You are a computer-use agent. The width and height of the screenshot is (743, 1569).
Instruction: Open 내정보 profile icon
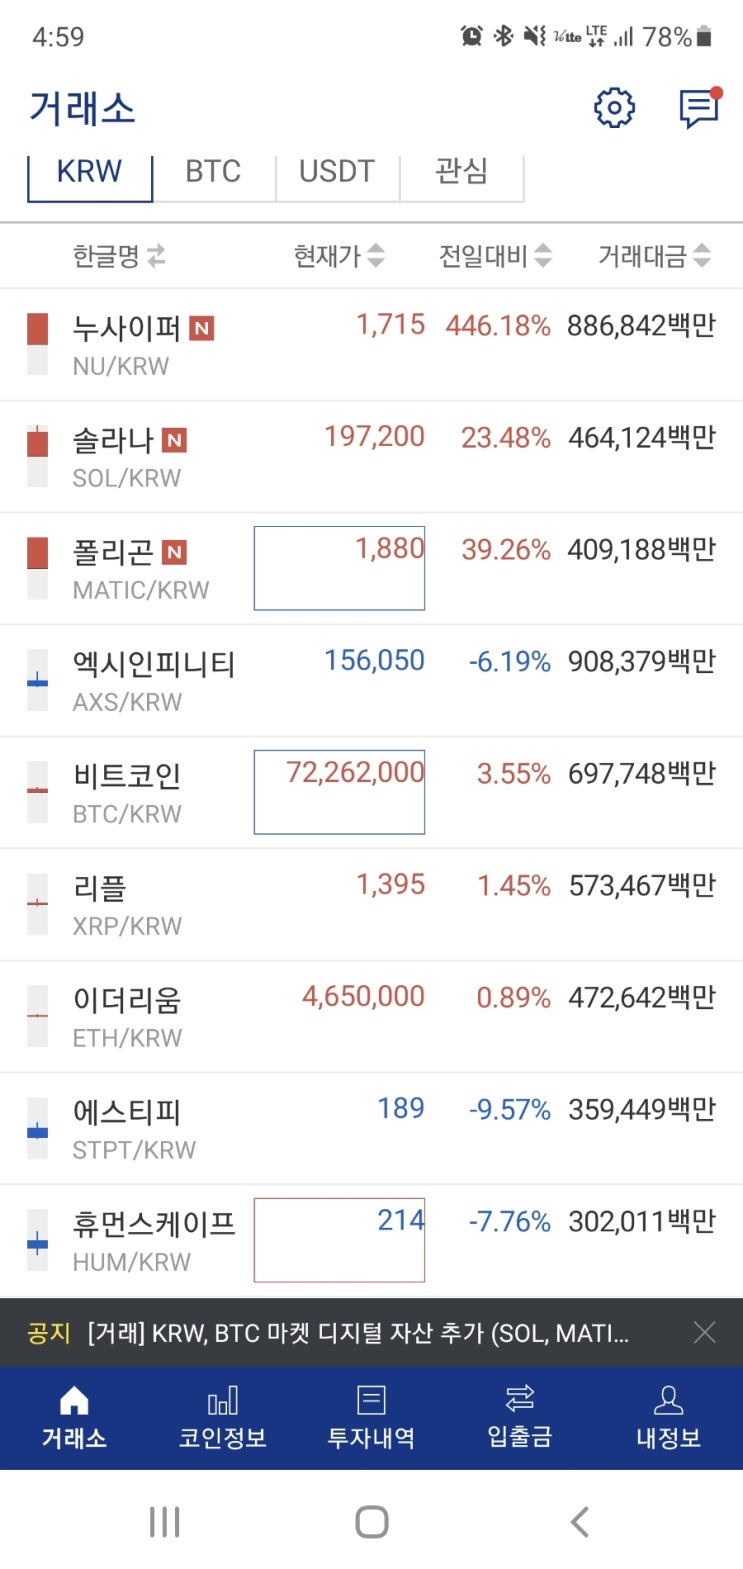pos(668,1400)
